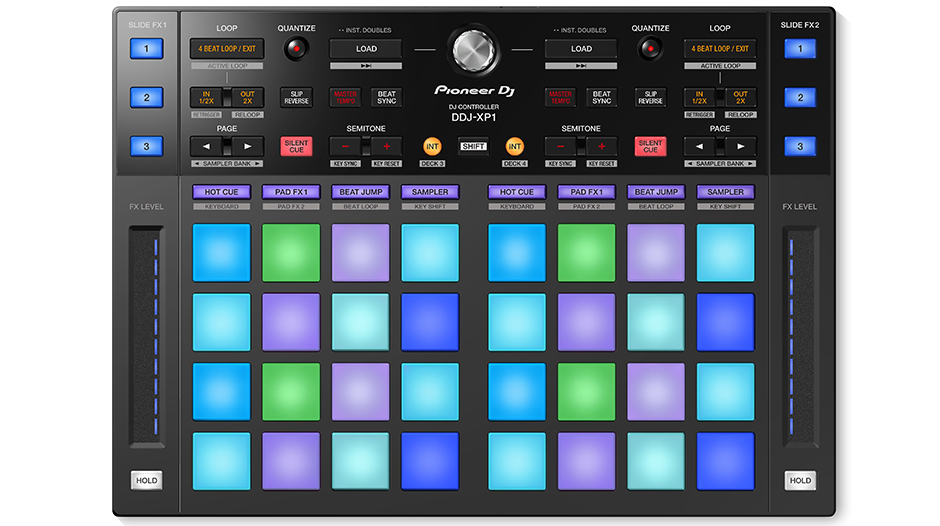Switch right deck pads to Hot Cue
Viewport: 940px width, 526px height.
tap(517, 192)
